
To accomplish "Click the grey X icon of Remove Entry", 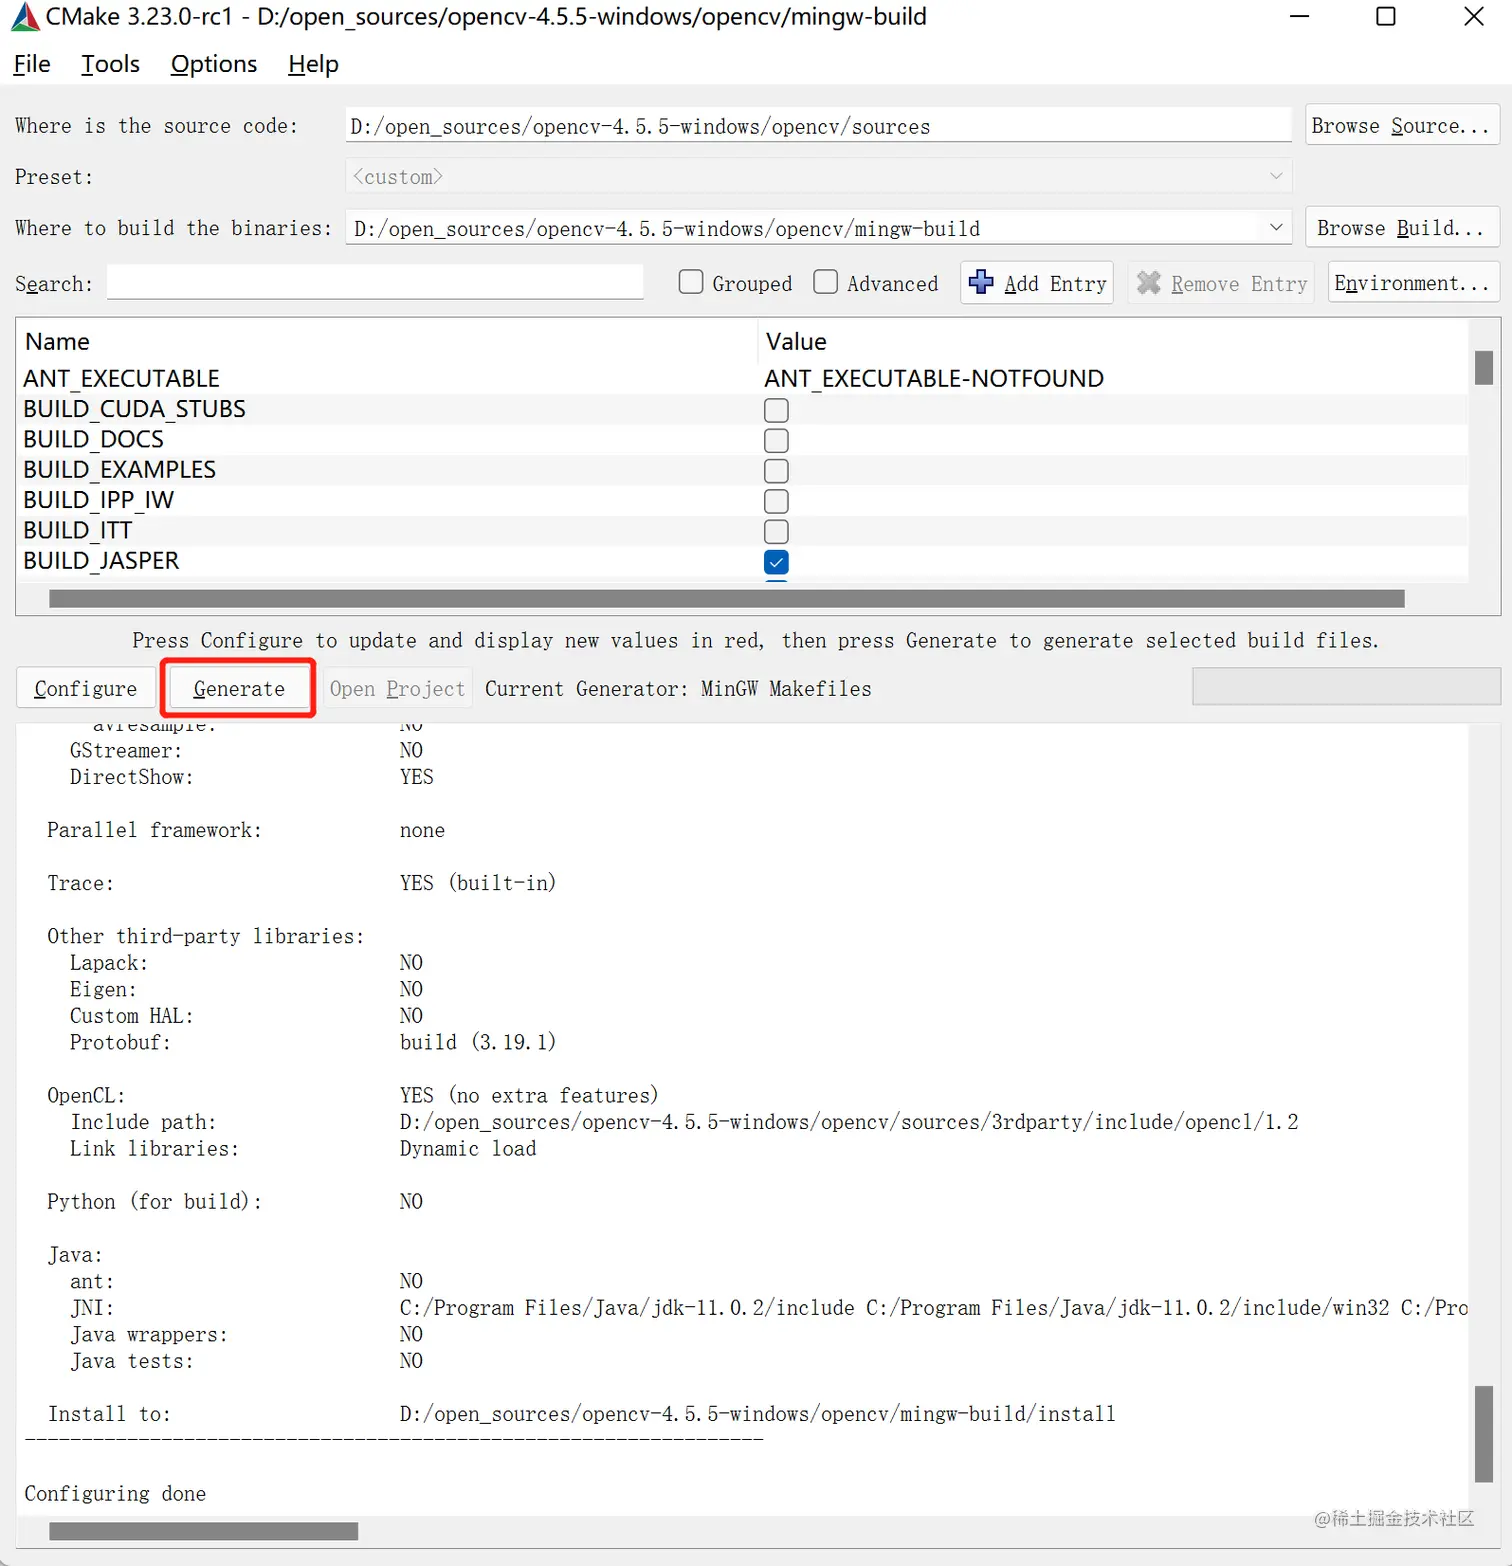I will pos(1149,283).
